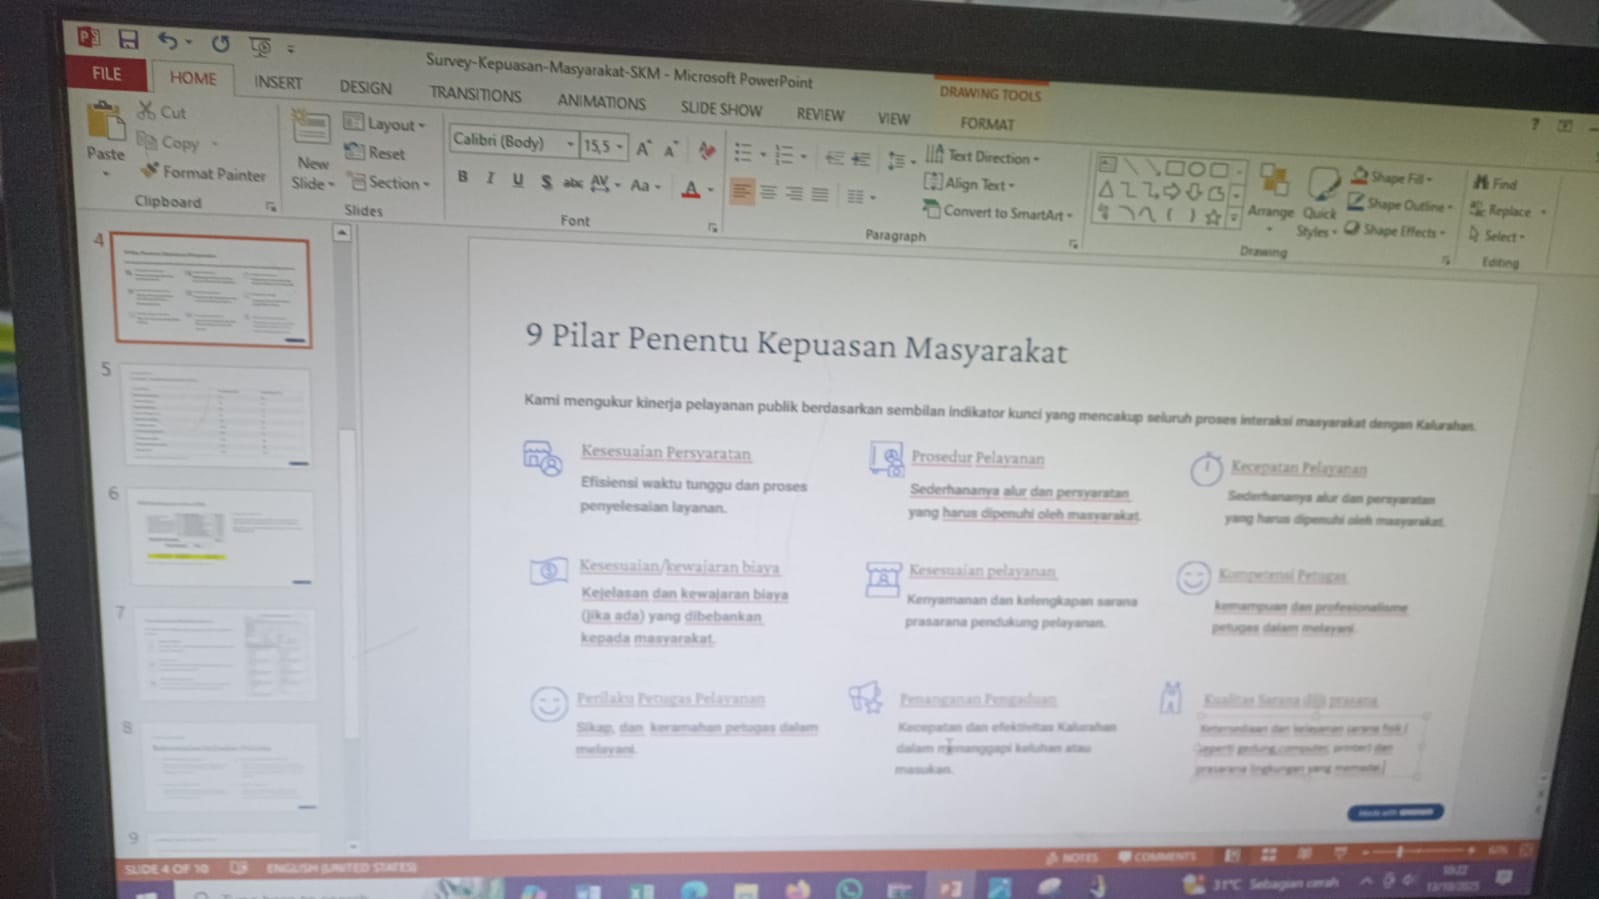Expand the Layout dropdown
The width and height of the screenshot is (1599, 899).
coord(387,124)
